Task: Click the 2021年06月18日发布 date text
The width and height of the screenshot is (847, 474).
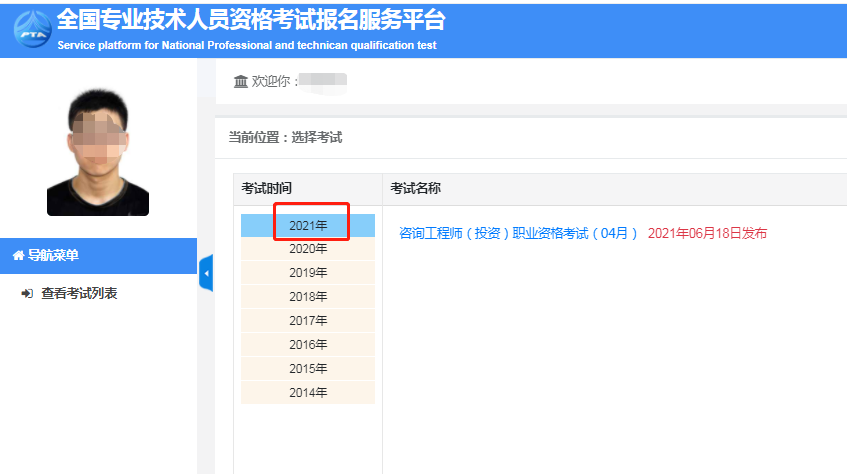Action: click(x=707, y=233)
